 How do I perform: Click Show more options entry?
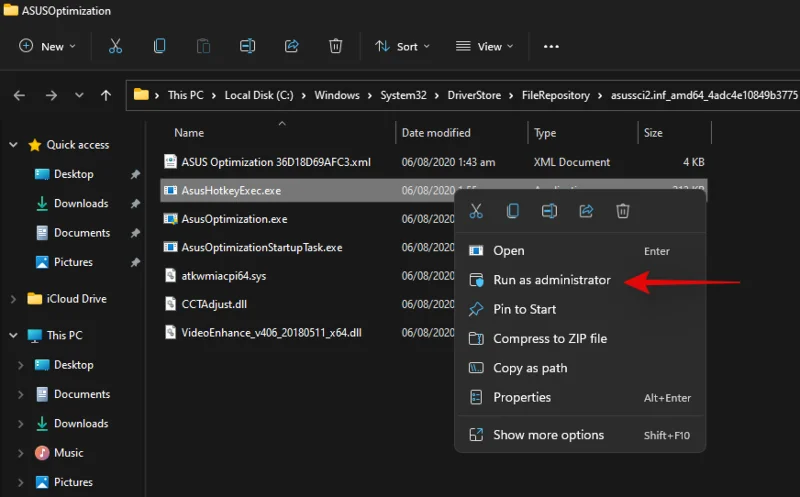[548, 435]
